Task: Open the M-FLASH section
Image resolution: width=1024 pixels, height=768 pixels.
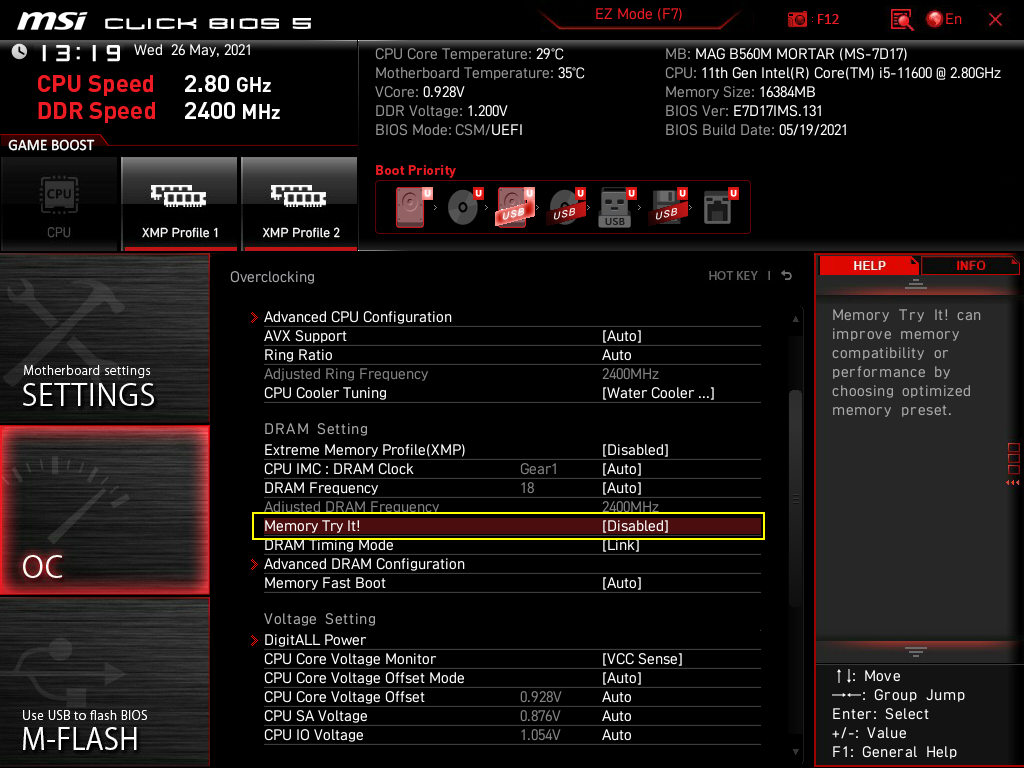Action: pyautogui.click(x=104, y=682)
